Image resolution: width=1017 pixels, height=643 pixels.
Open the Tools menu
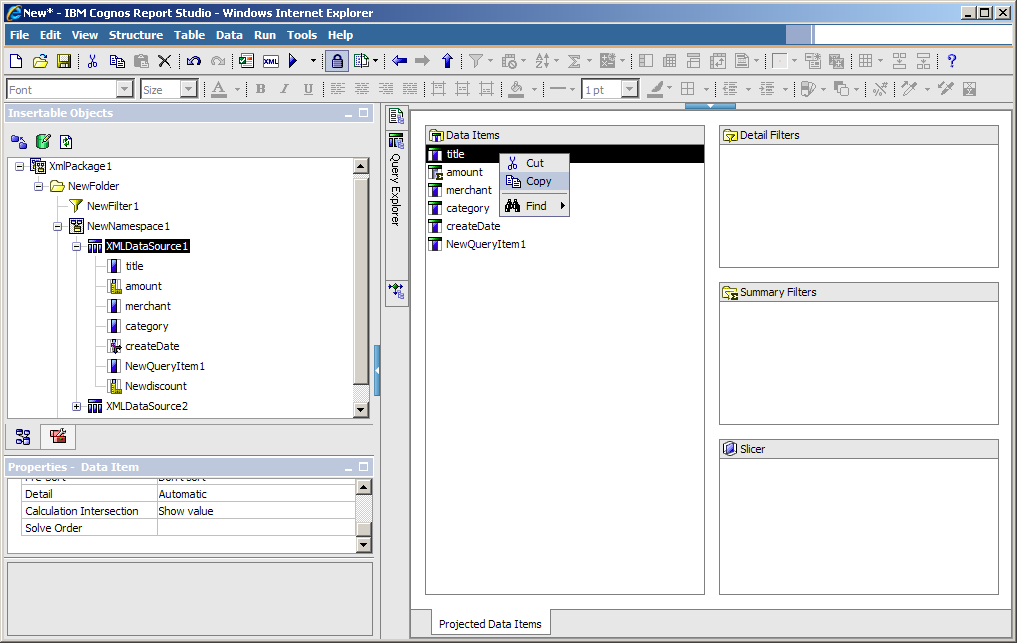point(302,35)
